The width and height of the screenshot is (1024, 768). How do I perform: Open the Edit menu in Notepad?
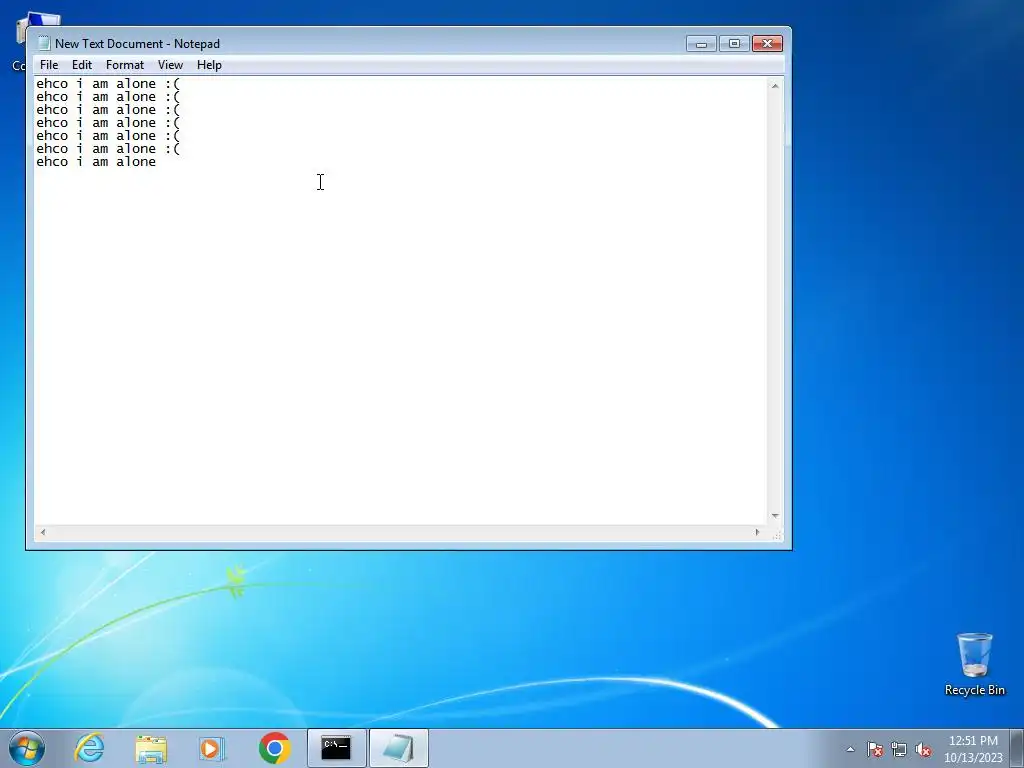pos(82,65)
